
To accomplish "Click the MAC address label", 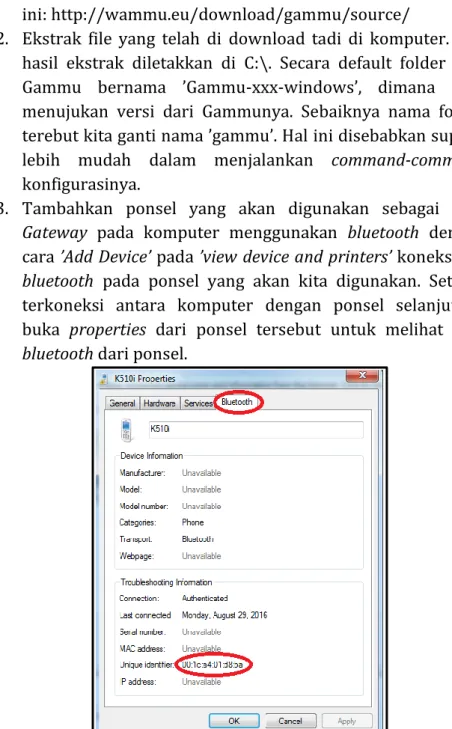I will (141, 649).
